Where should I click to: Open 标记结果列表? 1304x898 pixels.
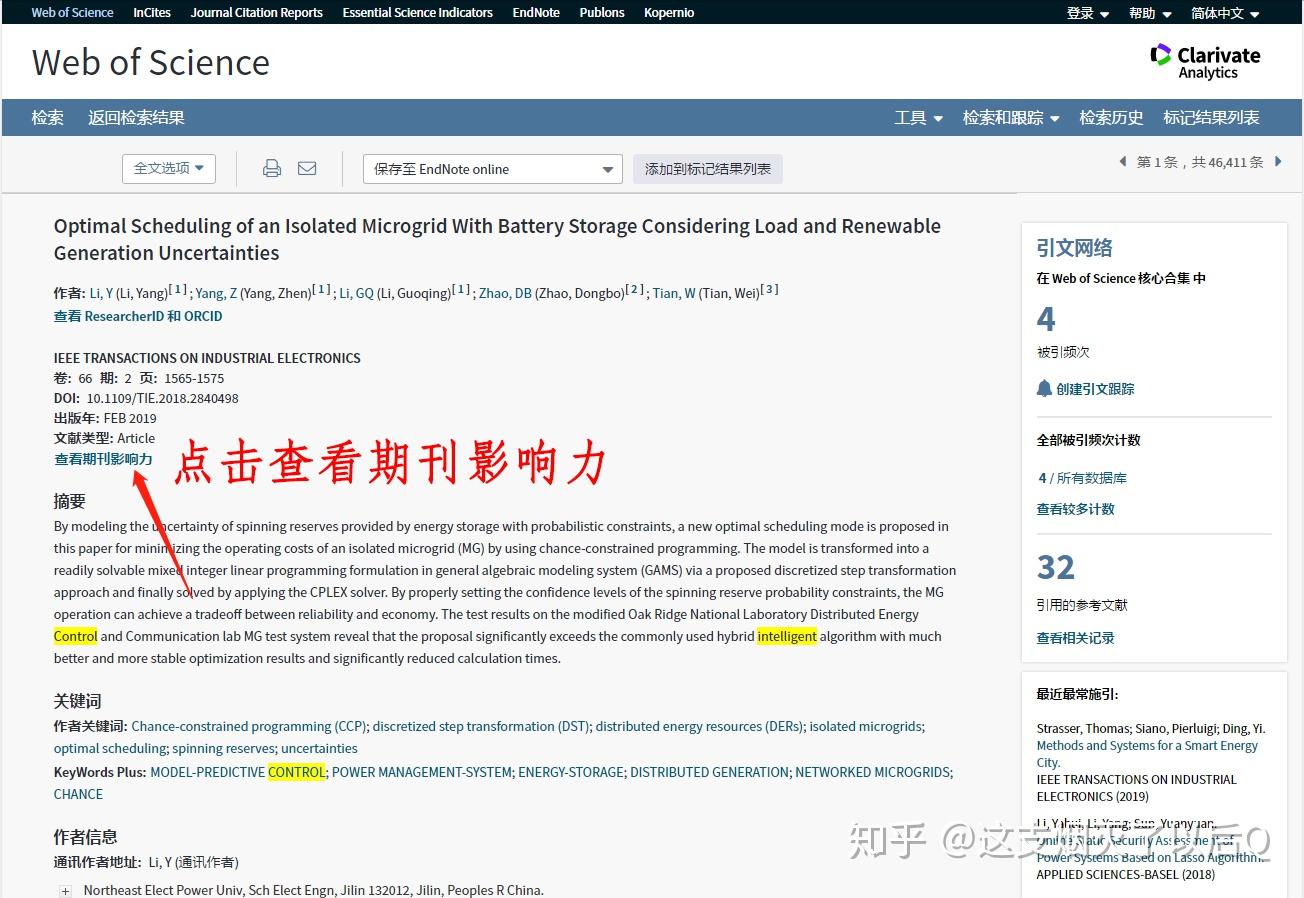(1211, 117)
